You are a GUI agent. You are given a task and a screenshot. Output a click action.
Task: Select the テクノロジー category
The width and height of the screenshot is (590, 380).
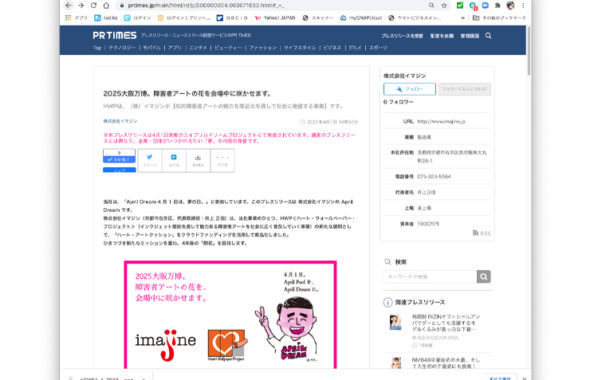(122, 48)
